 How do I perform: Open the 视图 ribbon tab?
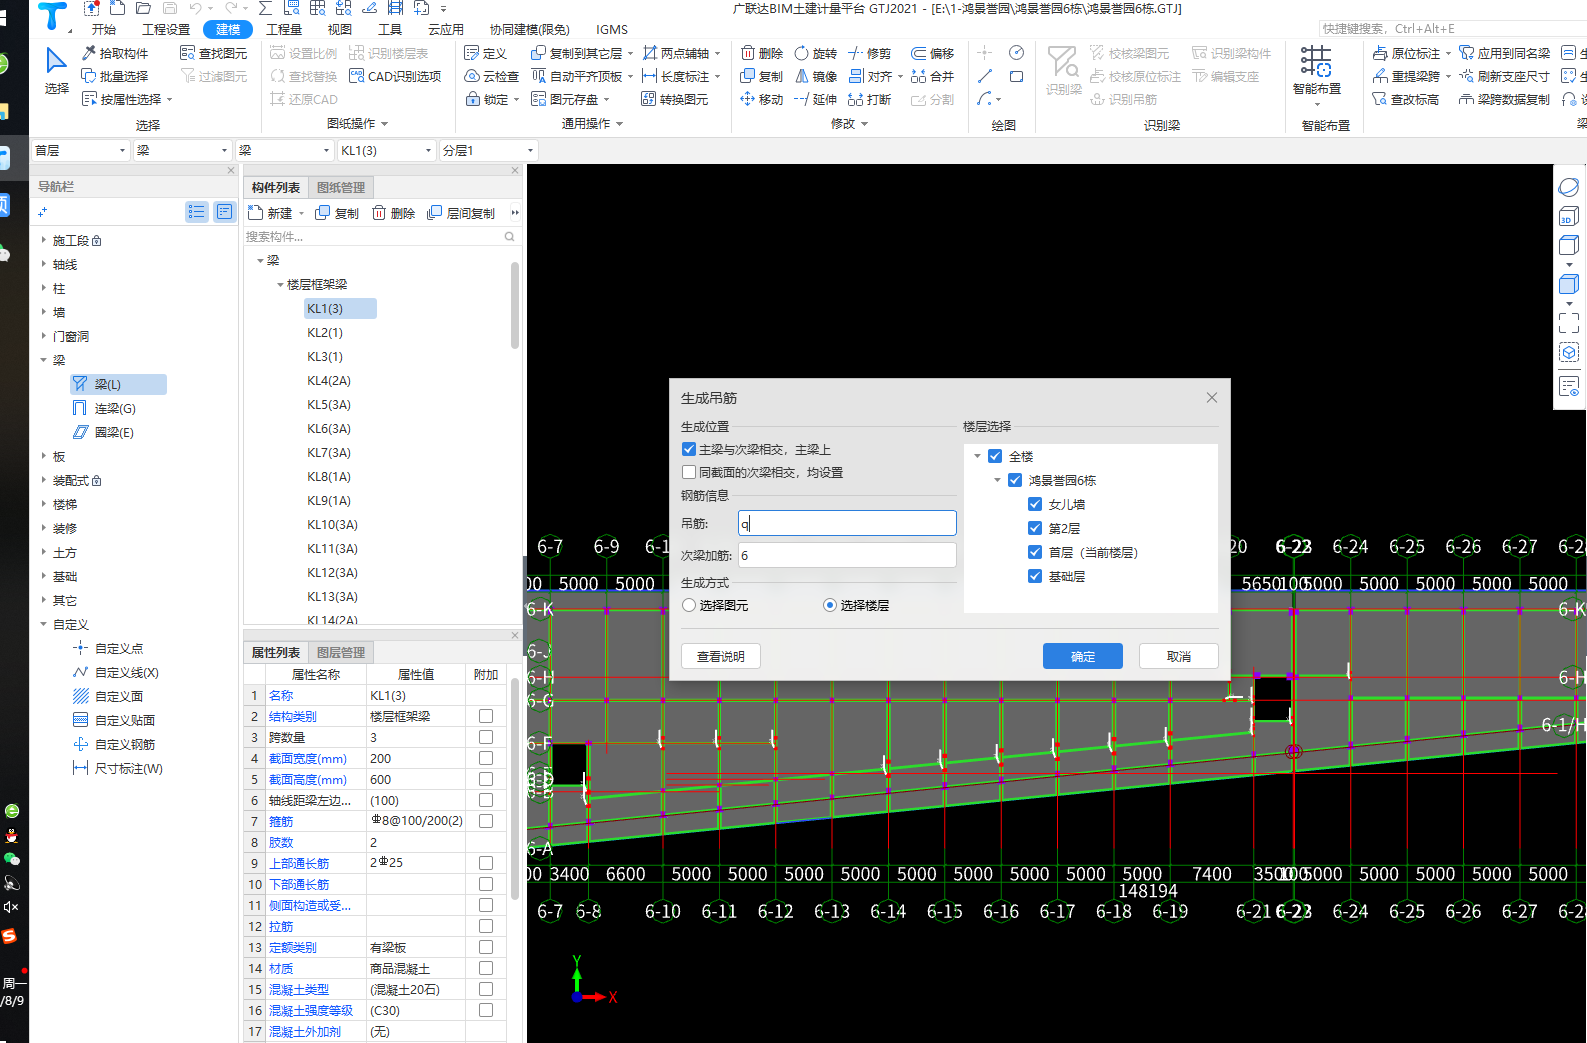point(340,29)
